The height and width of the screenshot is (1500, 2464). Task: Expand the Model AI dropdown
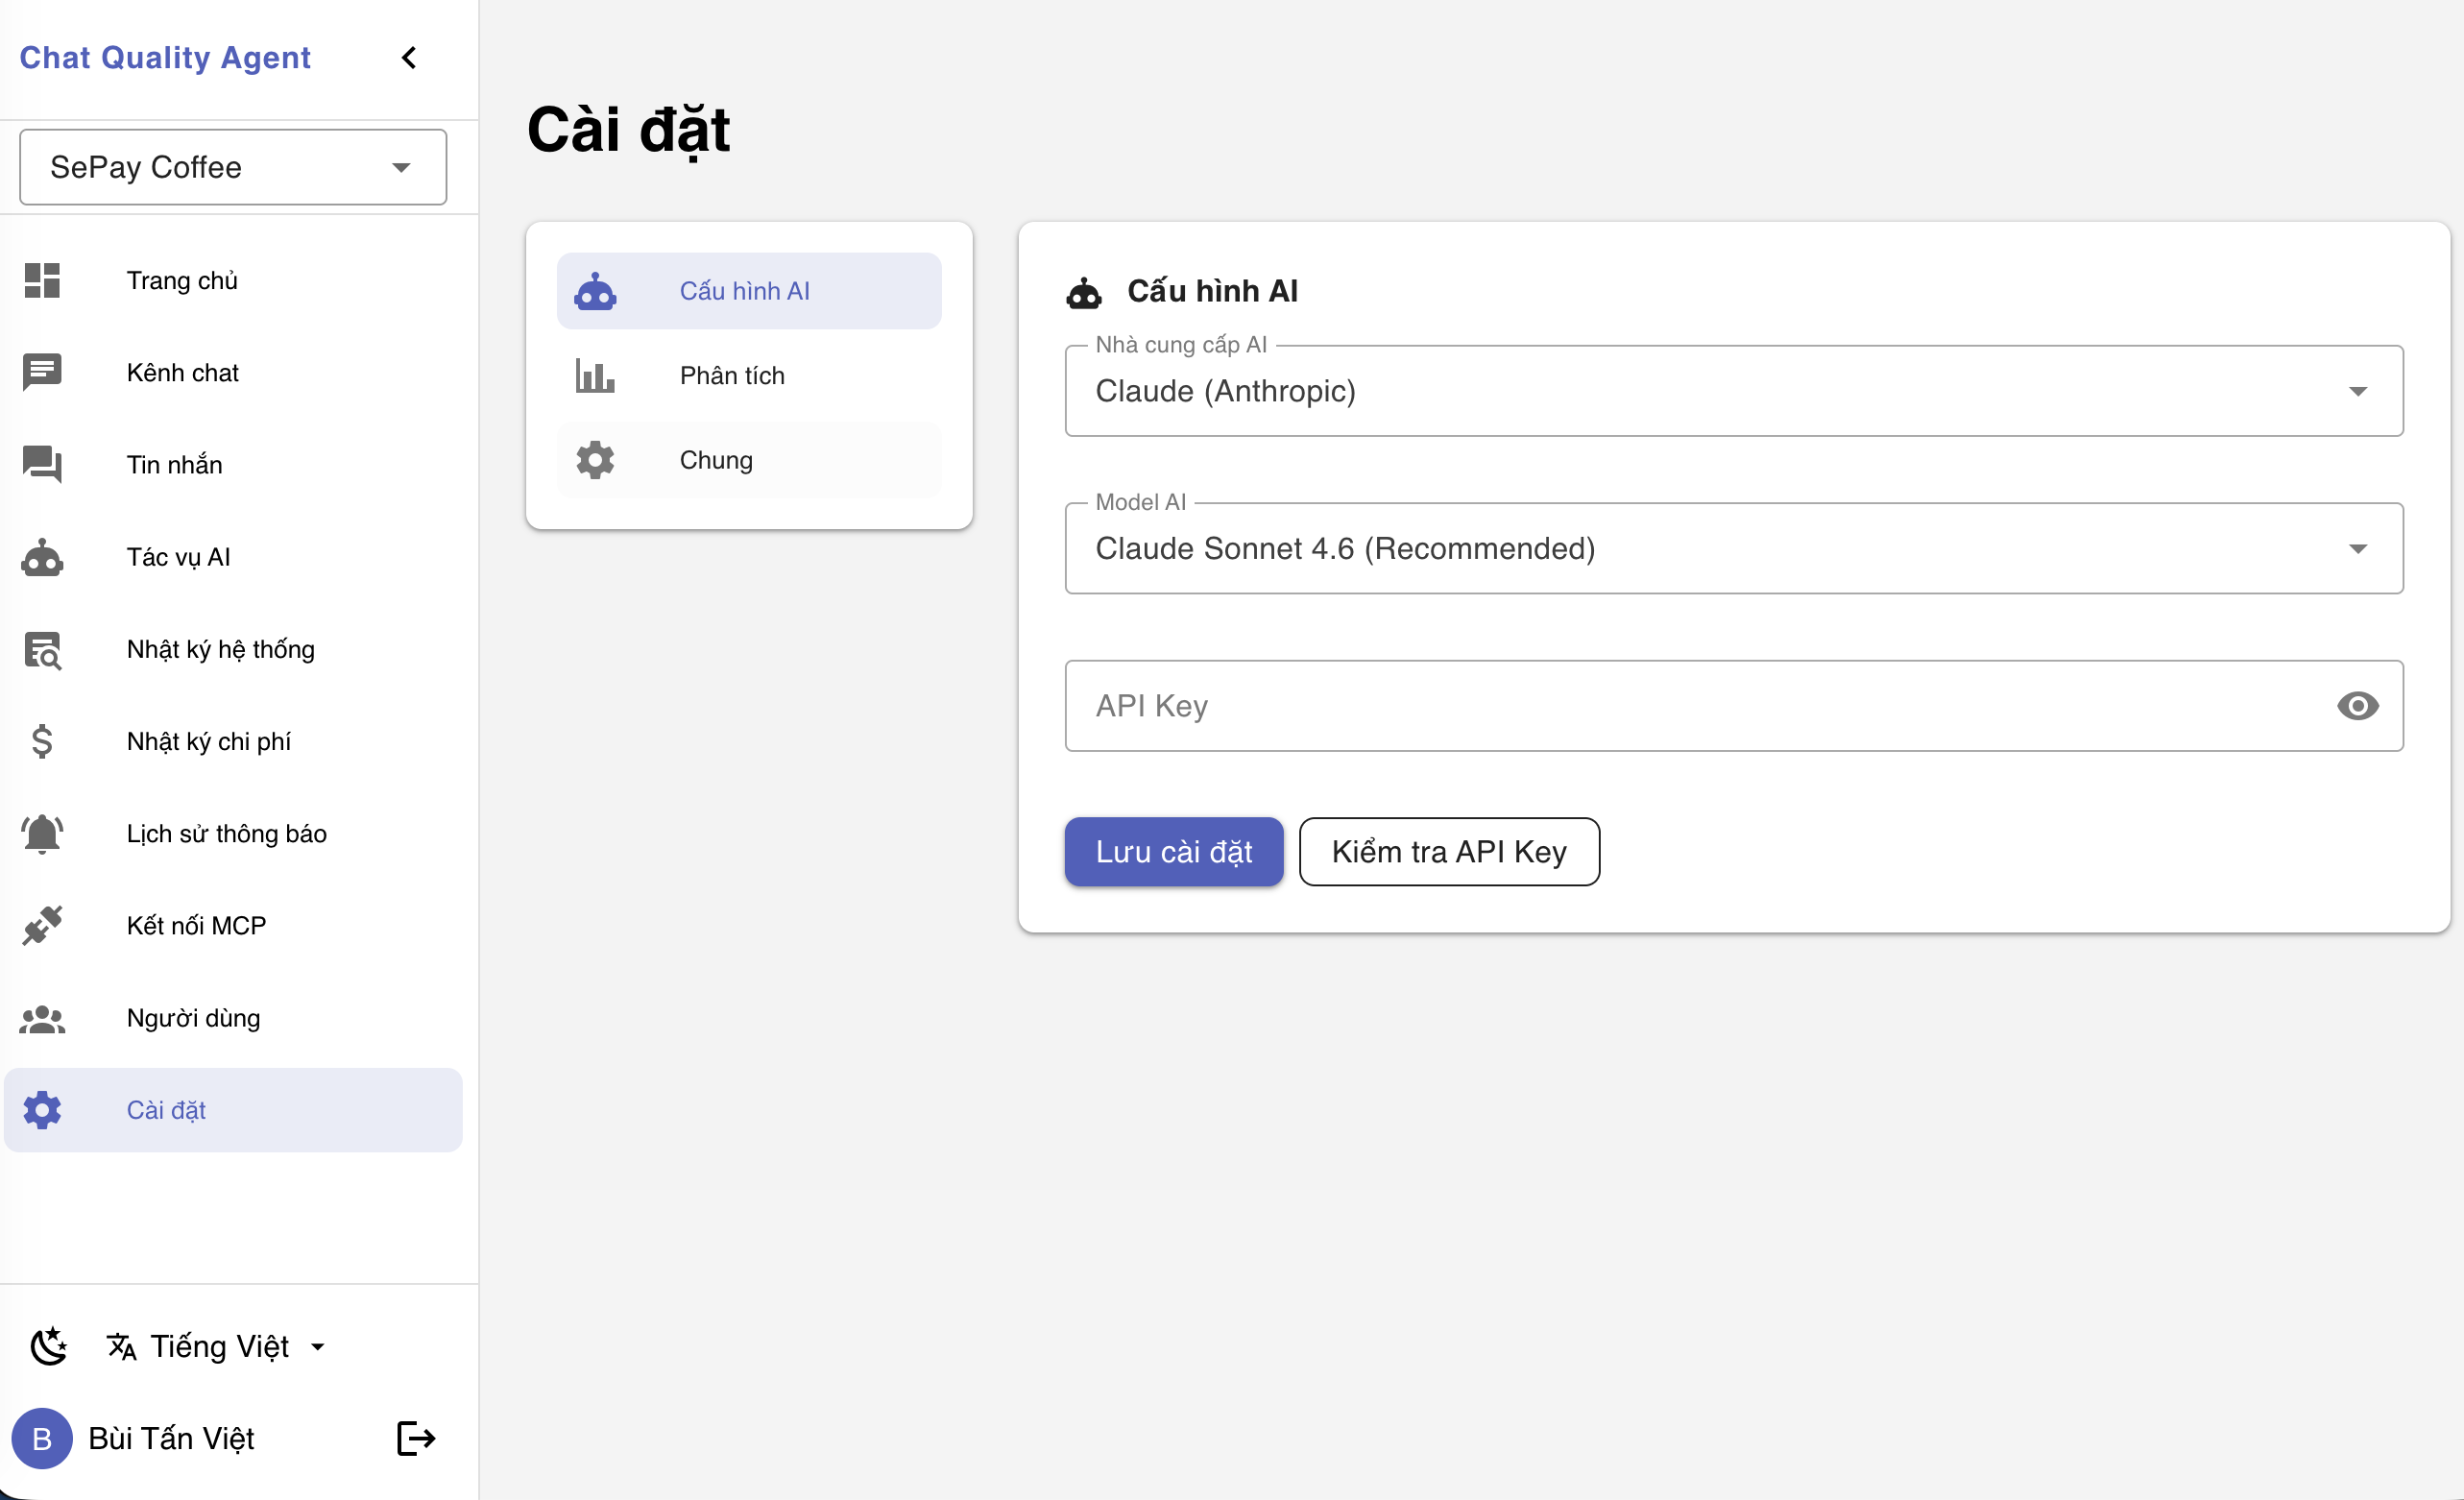1733,549
